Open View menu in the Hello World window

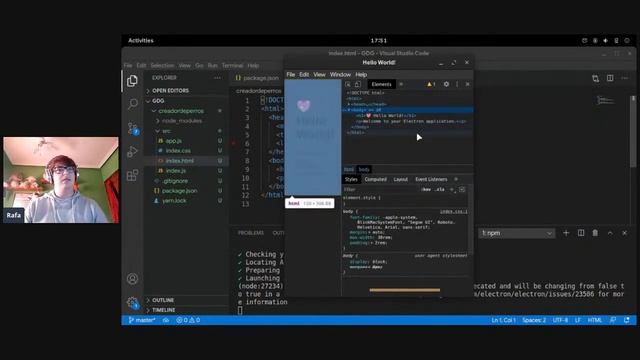pos(319,74)
